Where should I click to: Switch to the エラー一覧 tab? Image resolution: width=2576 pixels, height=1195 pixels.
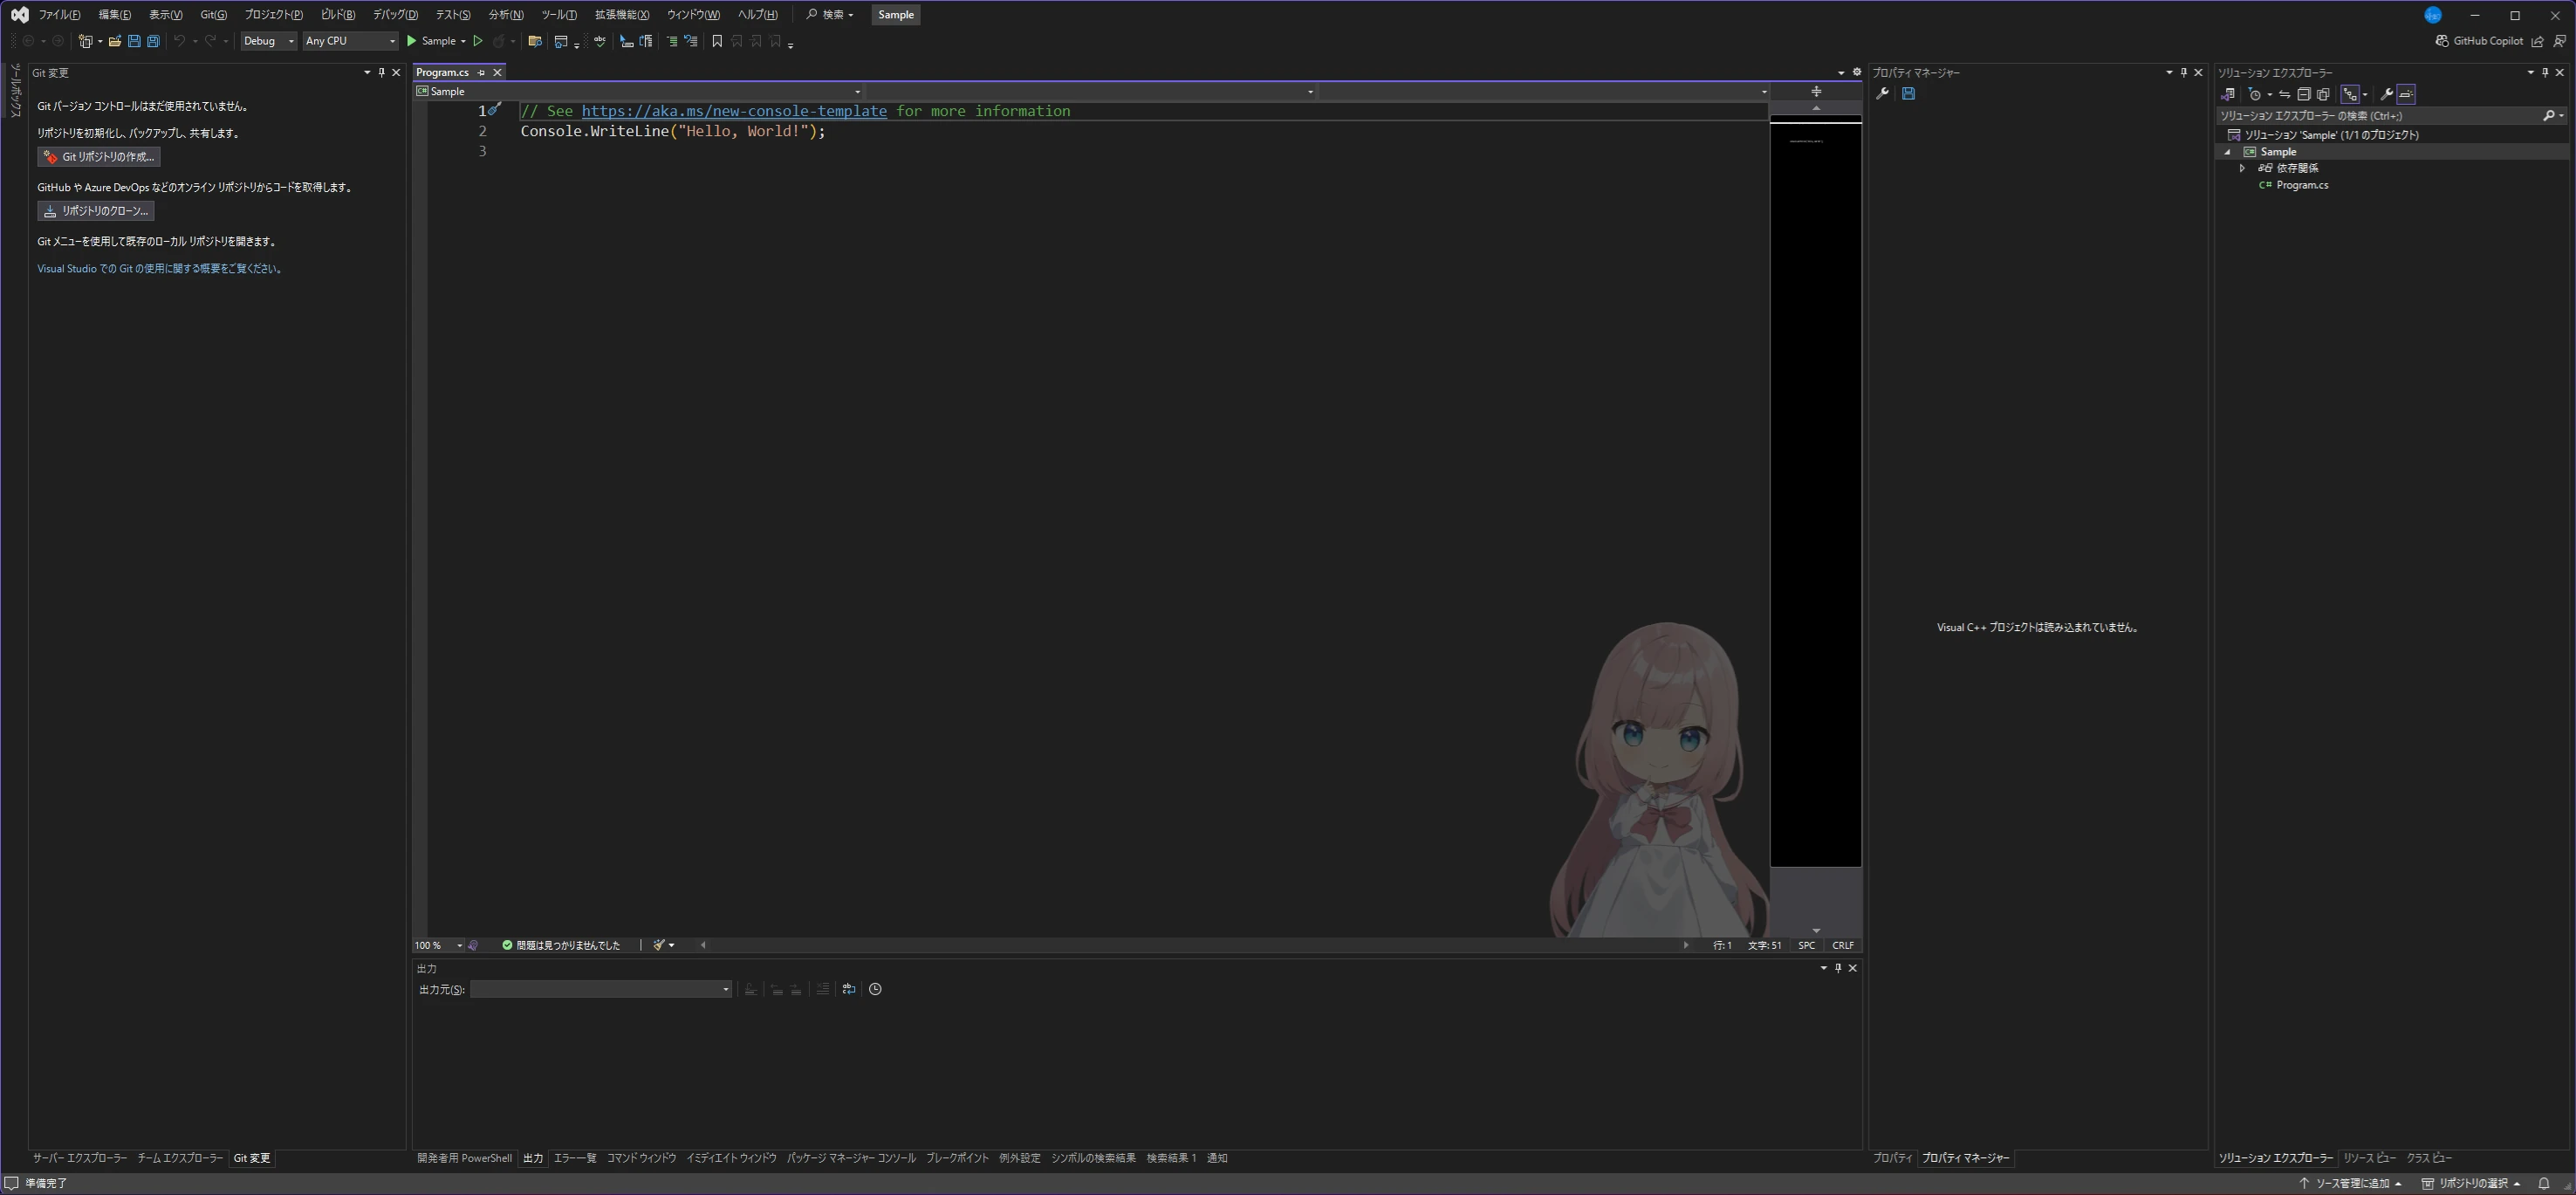pyautogui.click(x=575, y=1158)
